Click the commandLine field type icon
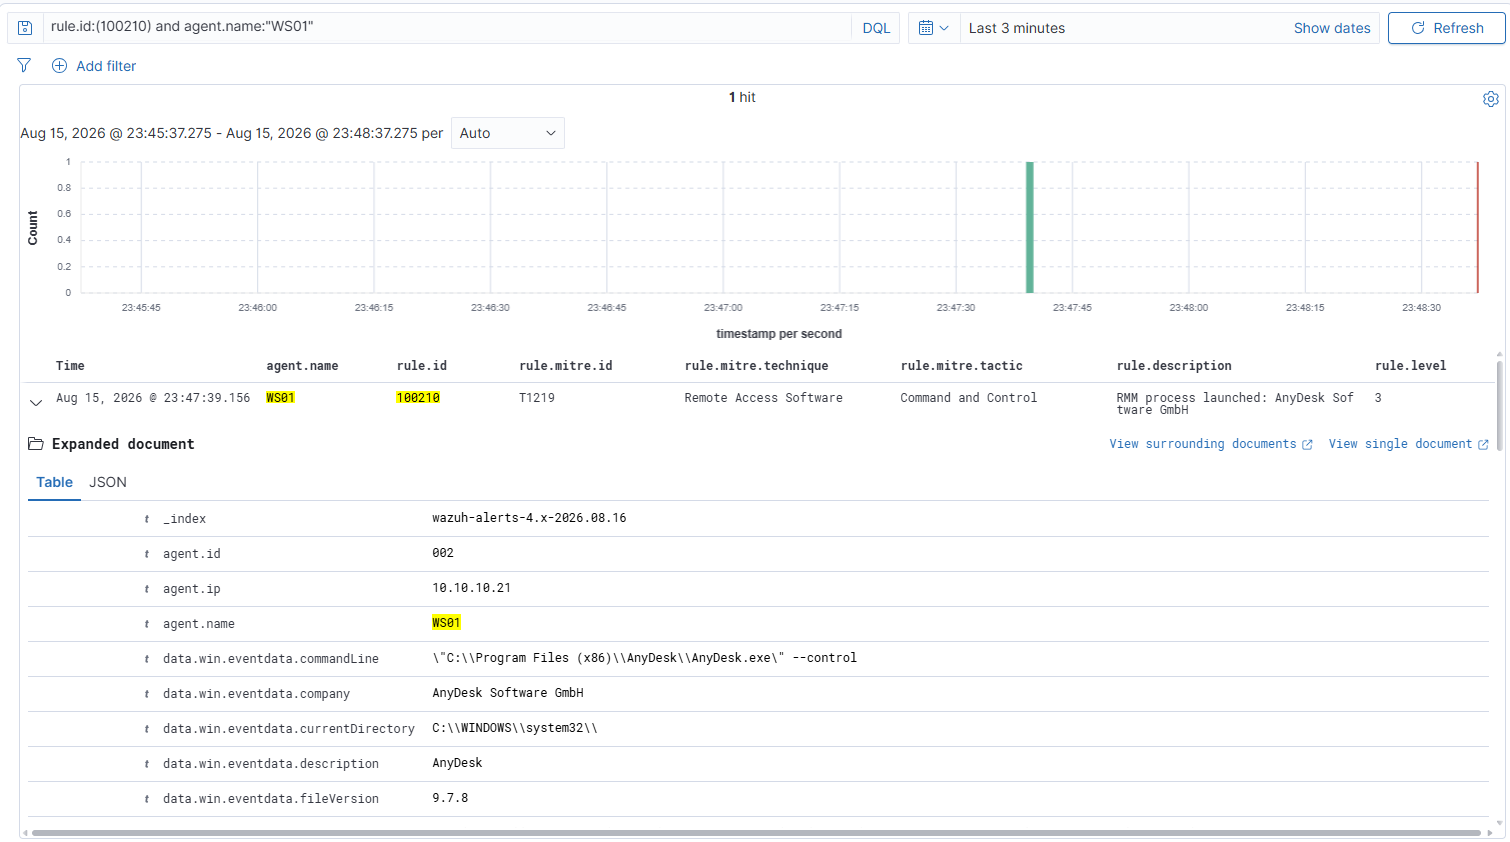The height and width of the screenshot is (842, 1510). (x=147, y=659)
